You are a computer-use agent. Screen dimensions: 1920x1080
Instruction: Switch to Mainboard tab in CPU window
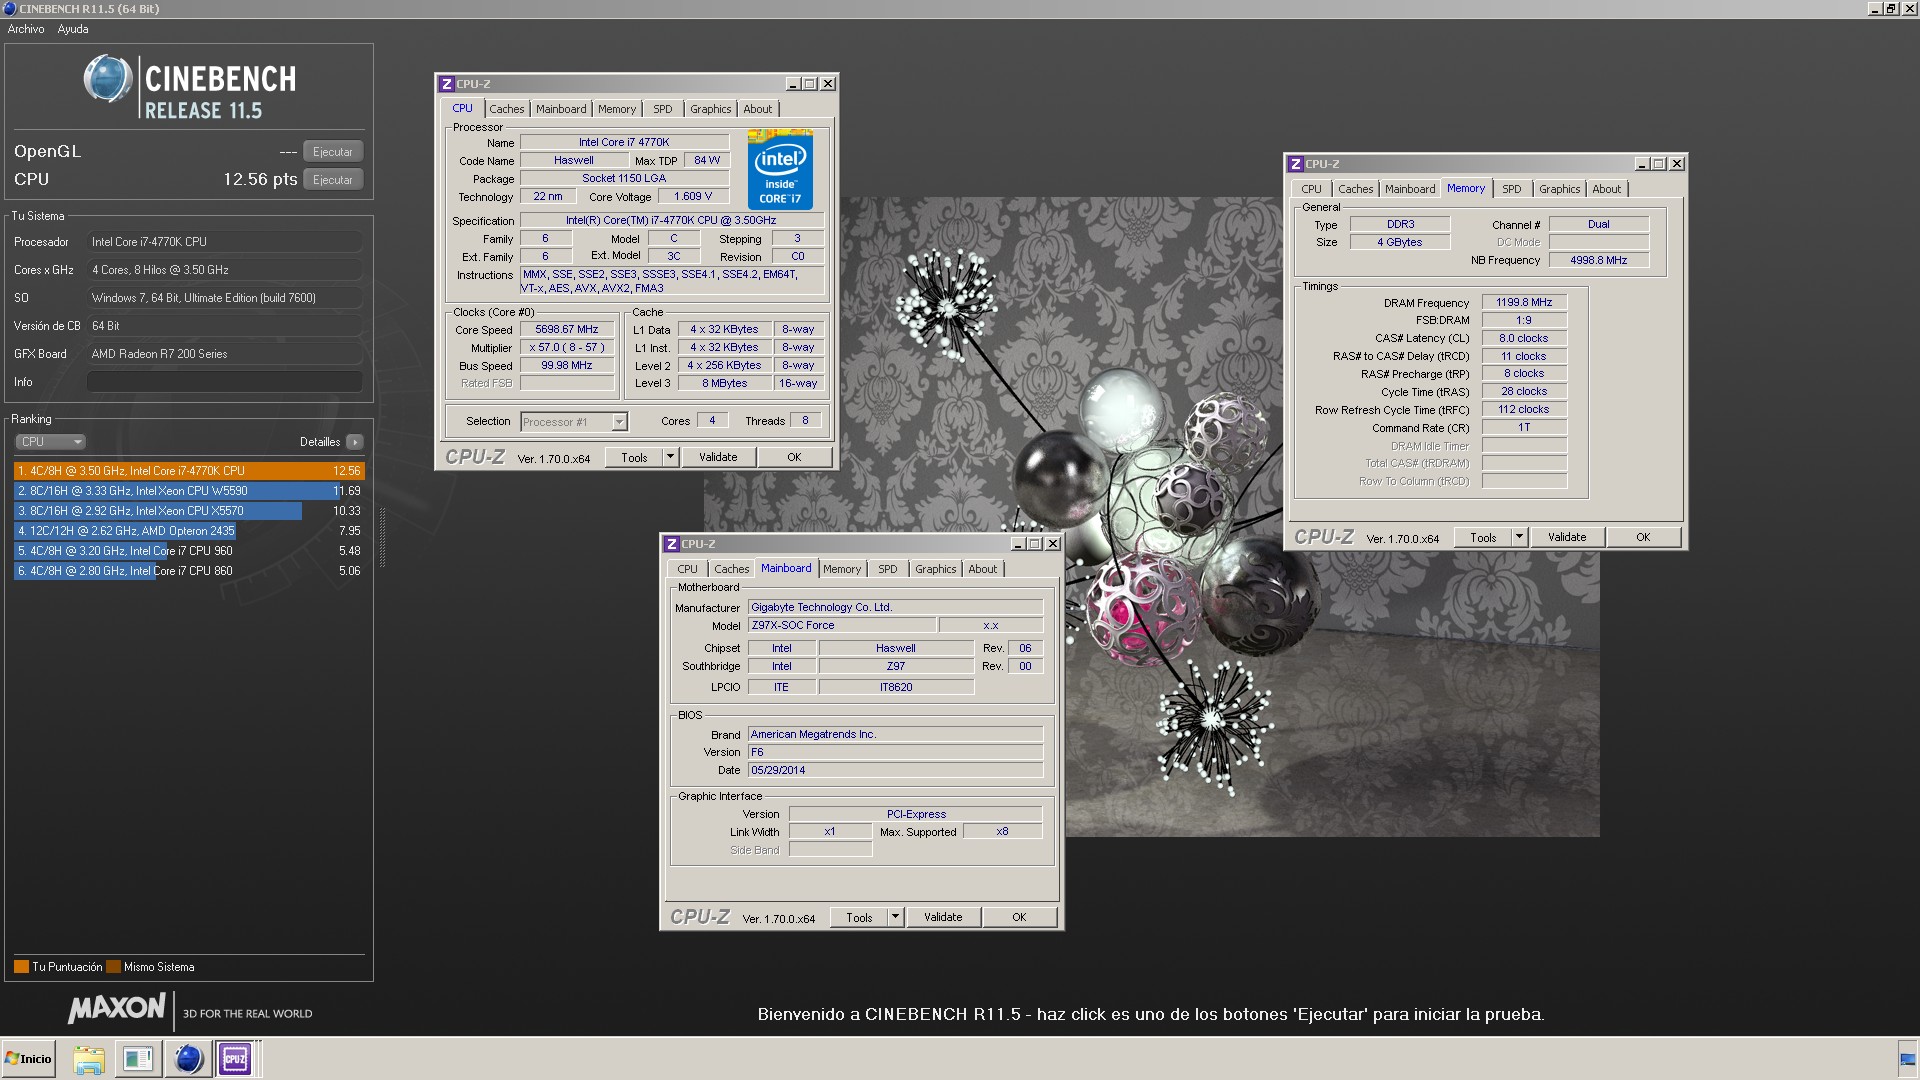coord(561,109)
